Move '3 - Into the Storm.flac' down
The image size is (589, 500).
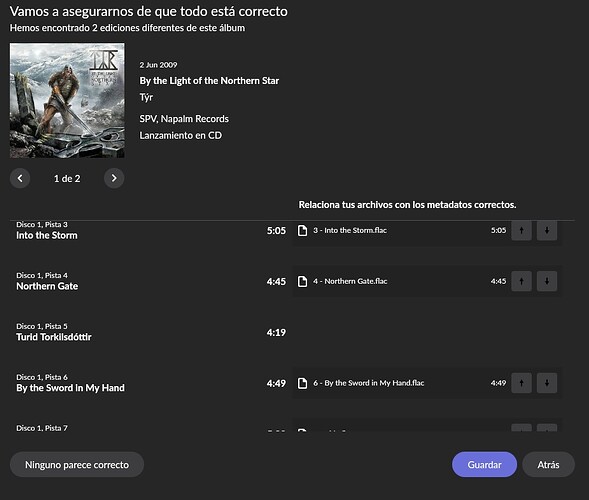(547, 230)
